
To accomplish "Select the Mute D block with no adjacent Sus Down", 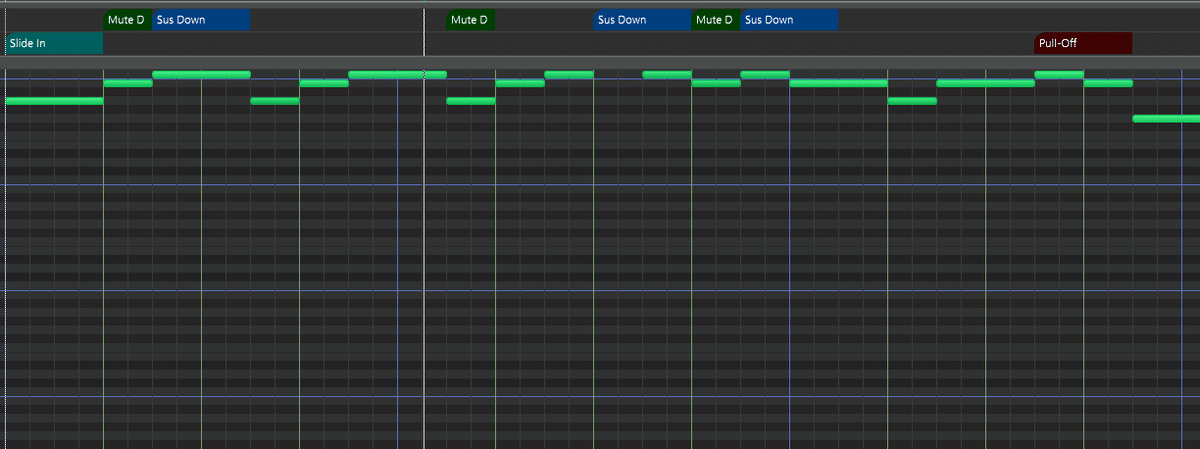I will (x=470, y=20).
